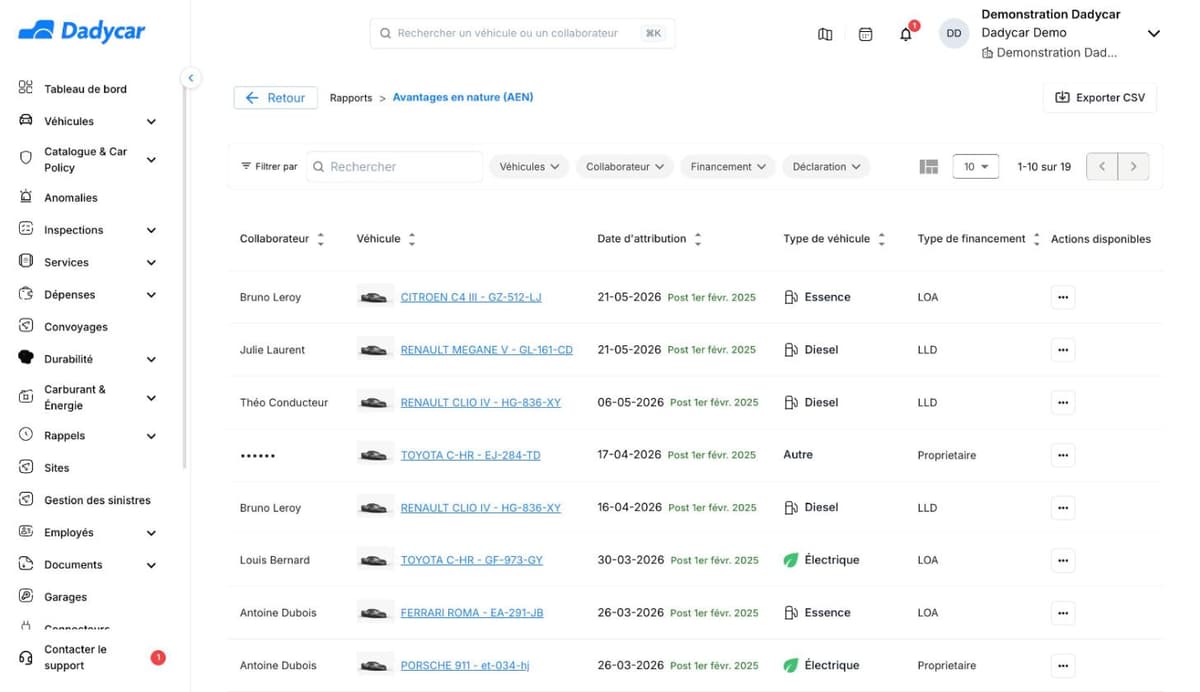Open actions menu for Théo Conducteur row
This screenshot has height=692, width=1200.
click(x=1063, y=402)
